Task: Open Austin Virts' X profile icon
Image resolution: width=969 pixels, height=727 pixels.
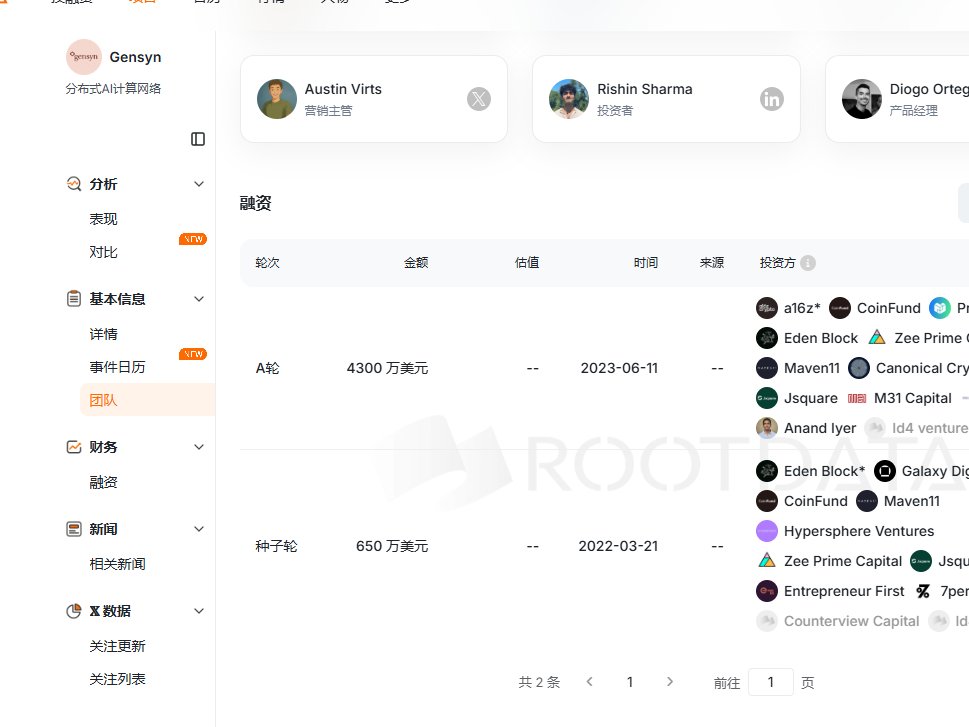Action: [x=479, y=98]
